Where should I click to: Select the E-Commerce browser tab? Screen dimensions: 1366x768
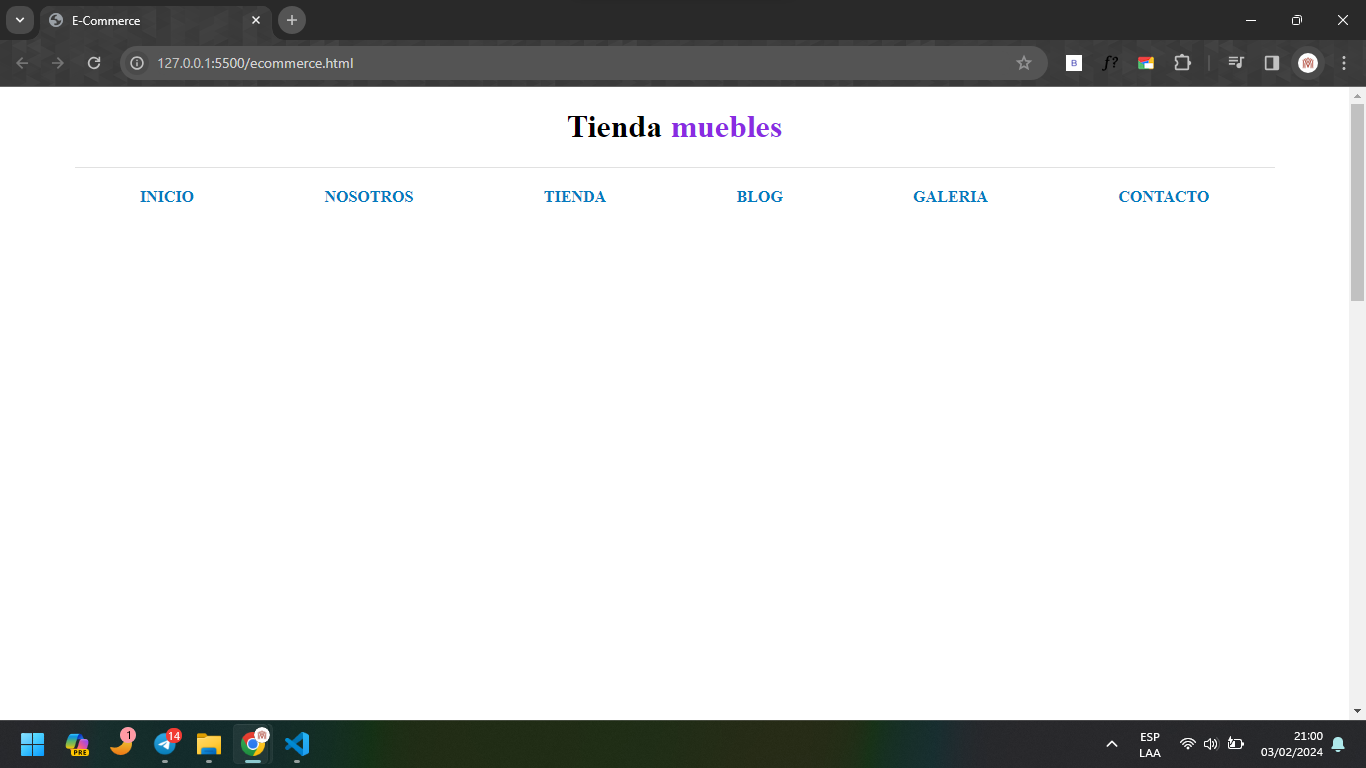[155, 20]
